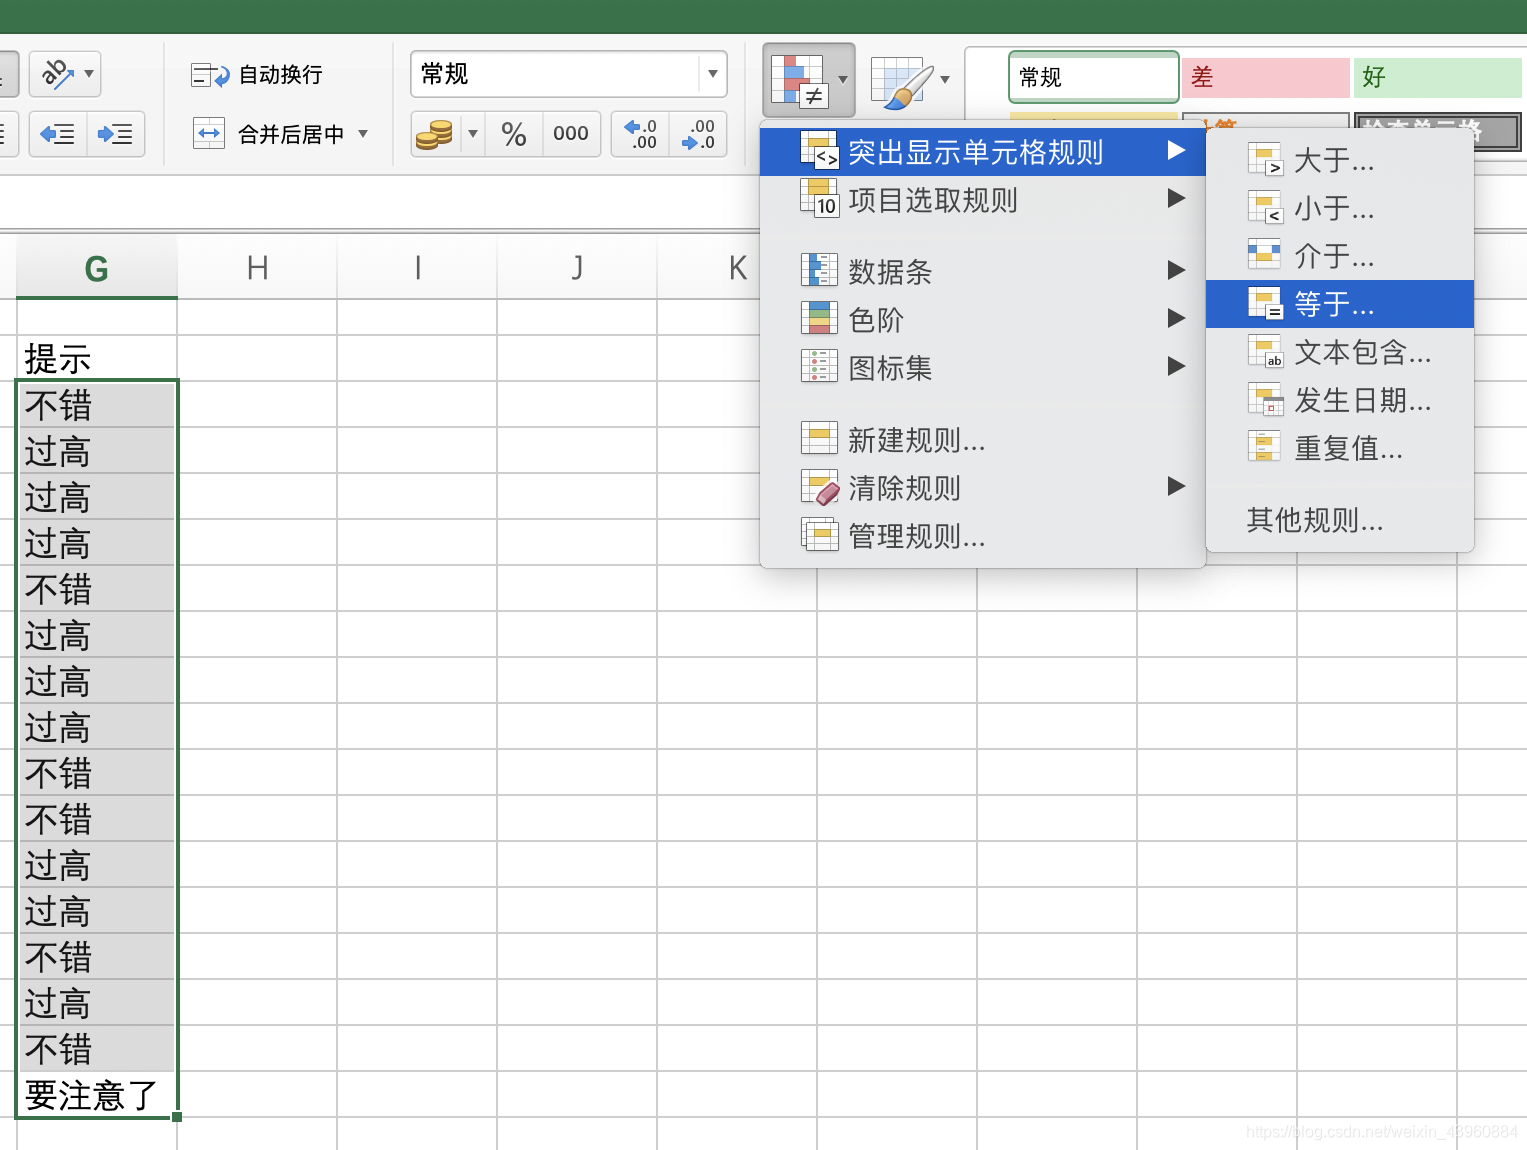
Task: Choose 新建规则... menu entry
Action: point(982,439)
